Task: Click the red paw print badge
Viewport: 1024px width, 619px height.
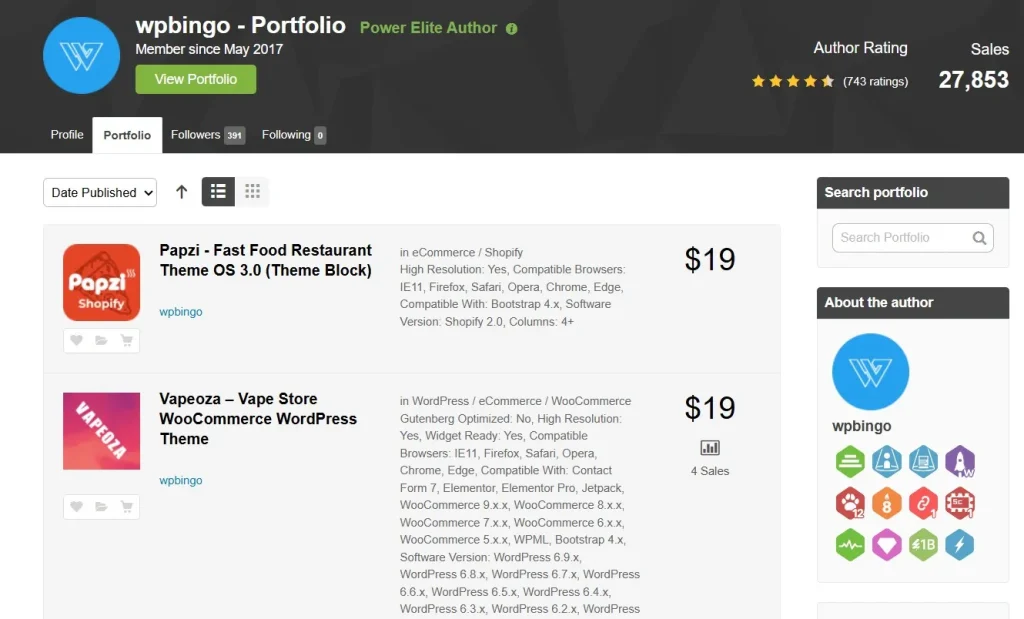Action: pos(850,503)
